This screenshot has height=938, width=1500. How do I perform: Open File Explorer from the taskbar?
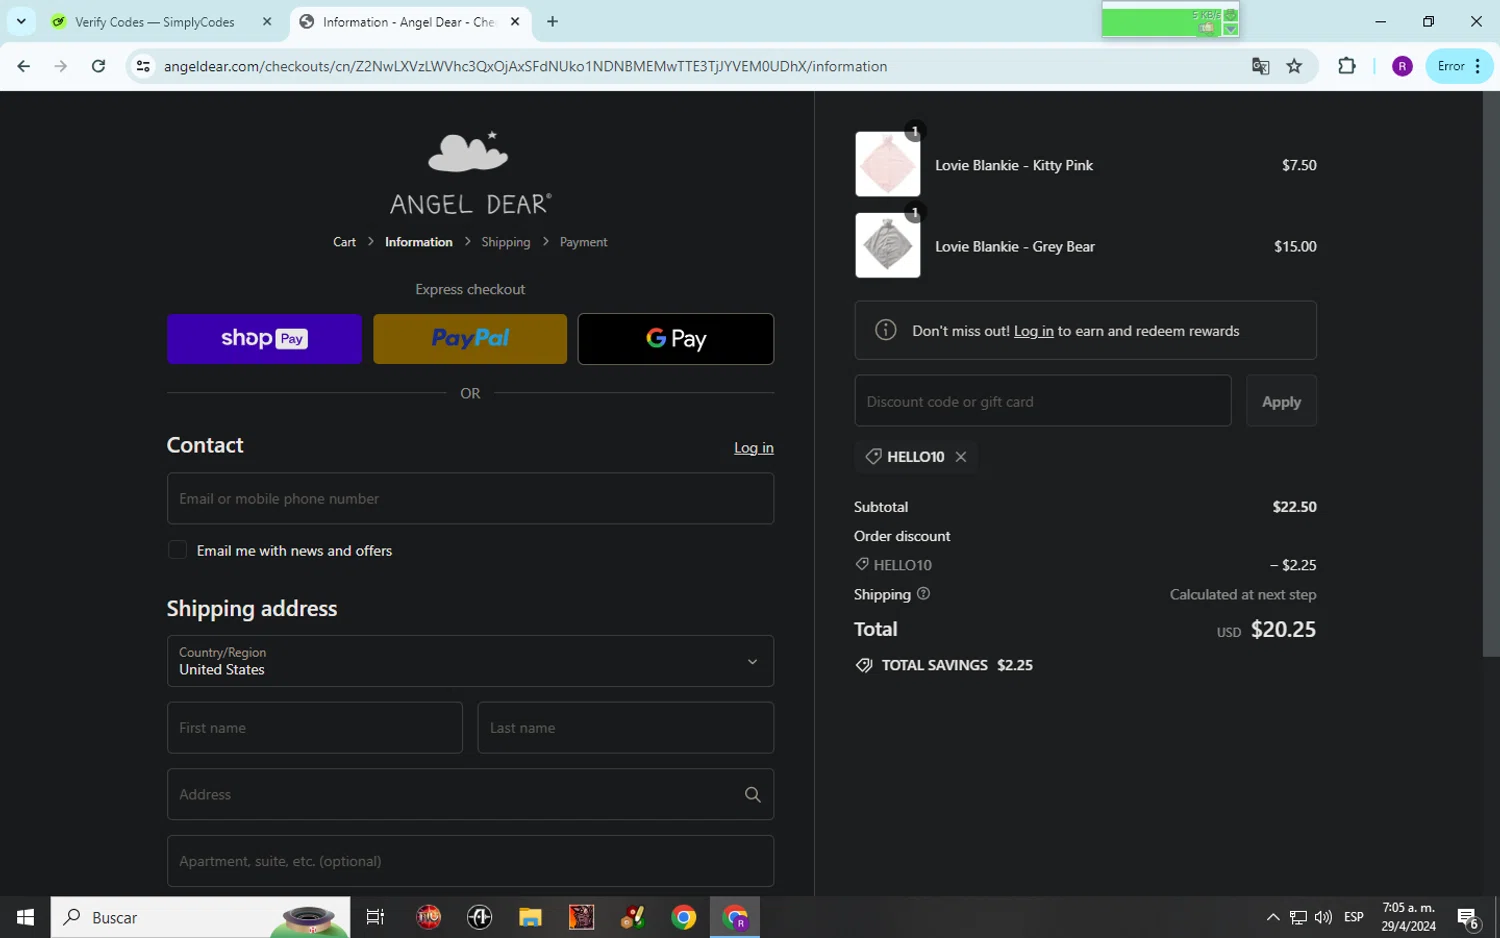pos(530,917)
